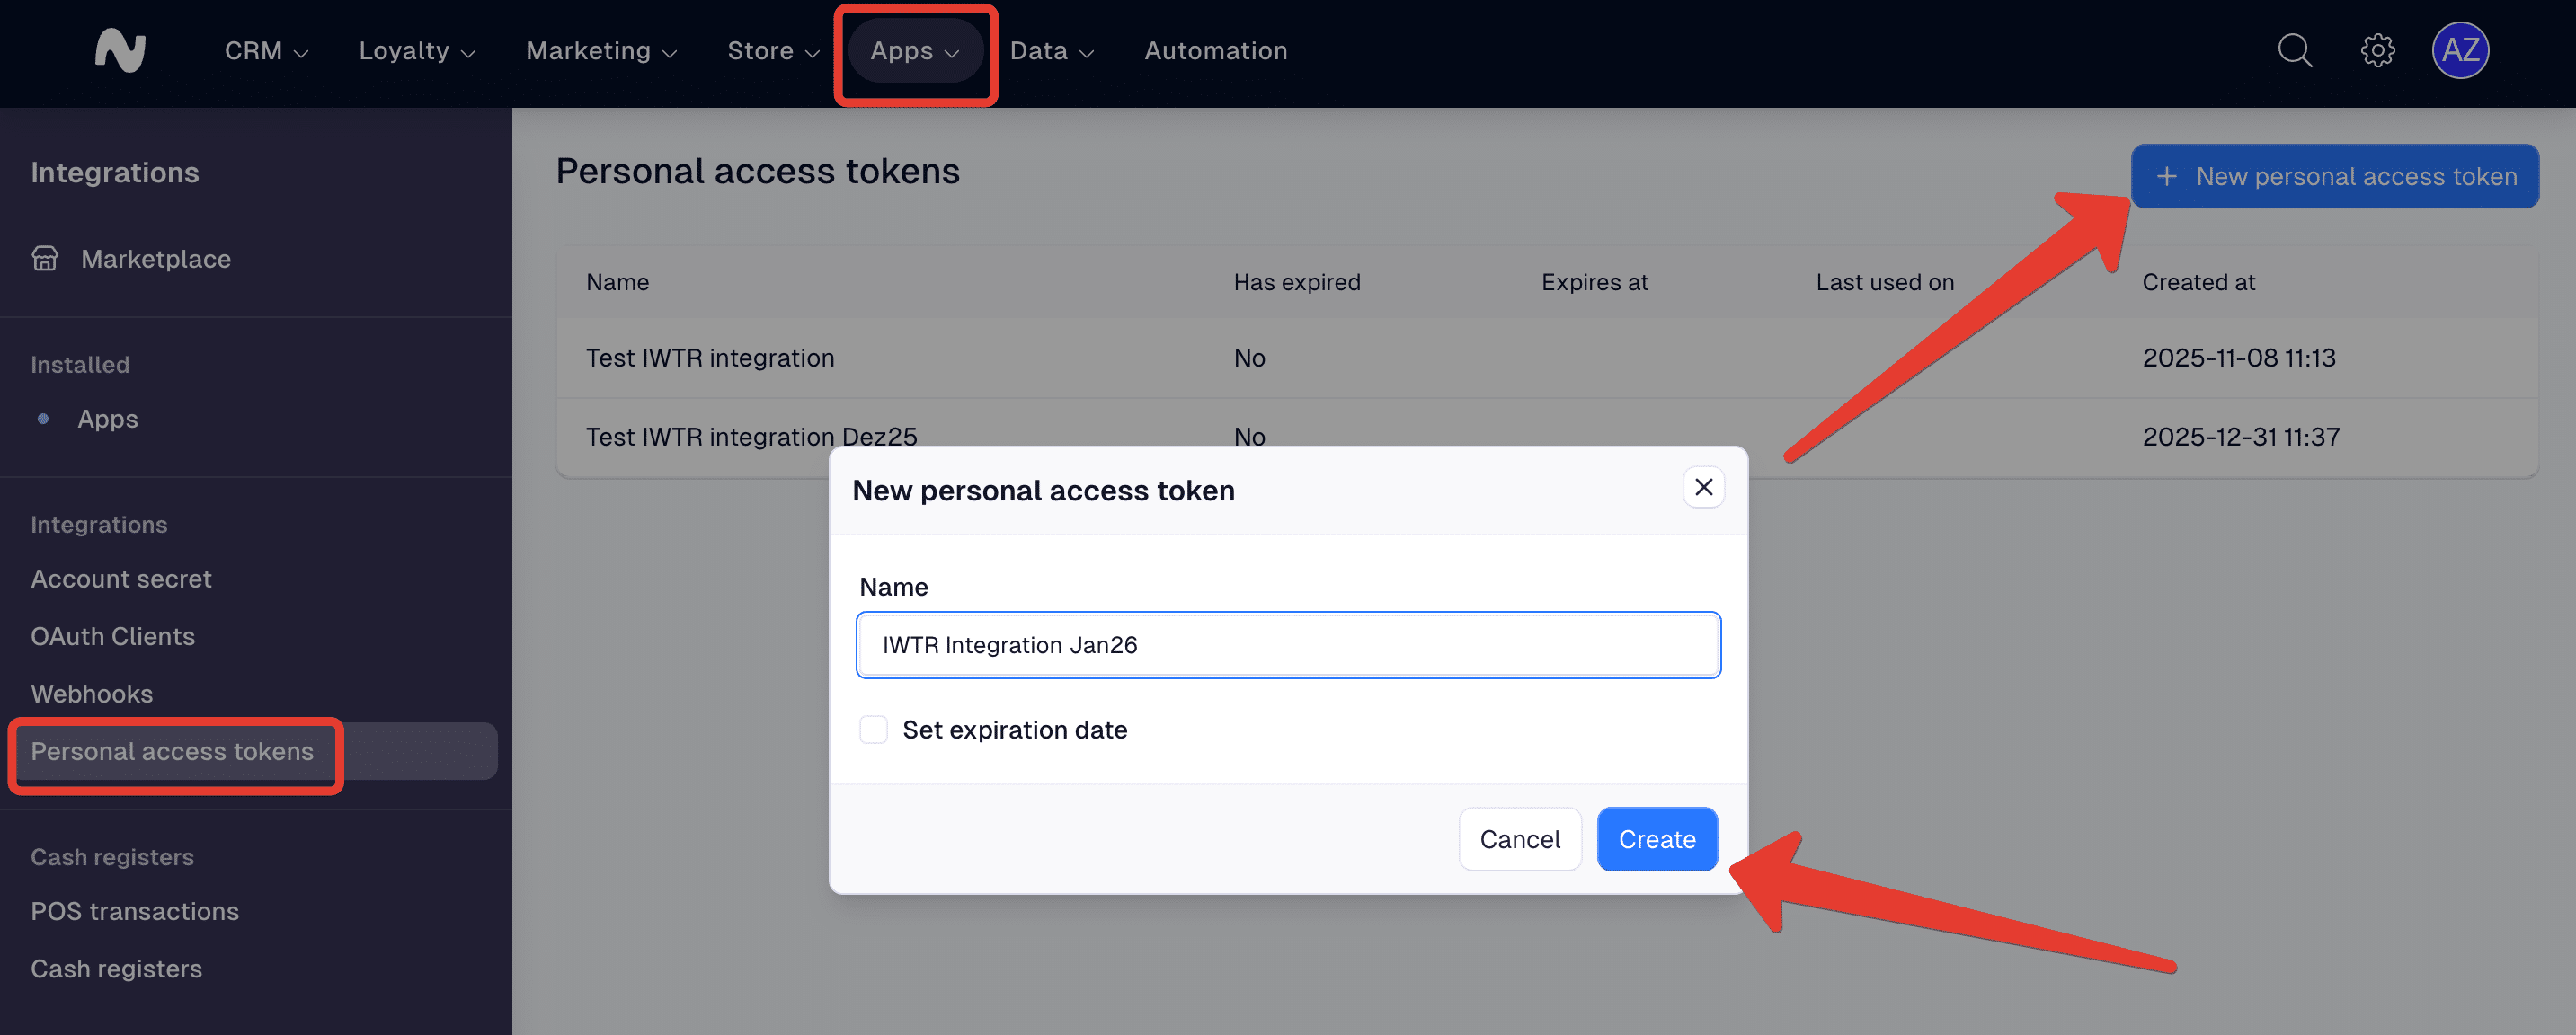
Task: Open Webhooks in the sidebar
Action: pyautogui.click(x=92, y=694)
